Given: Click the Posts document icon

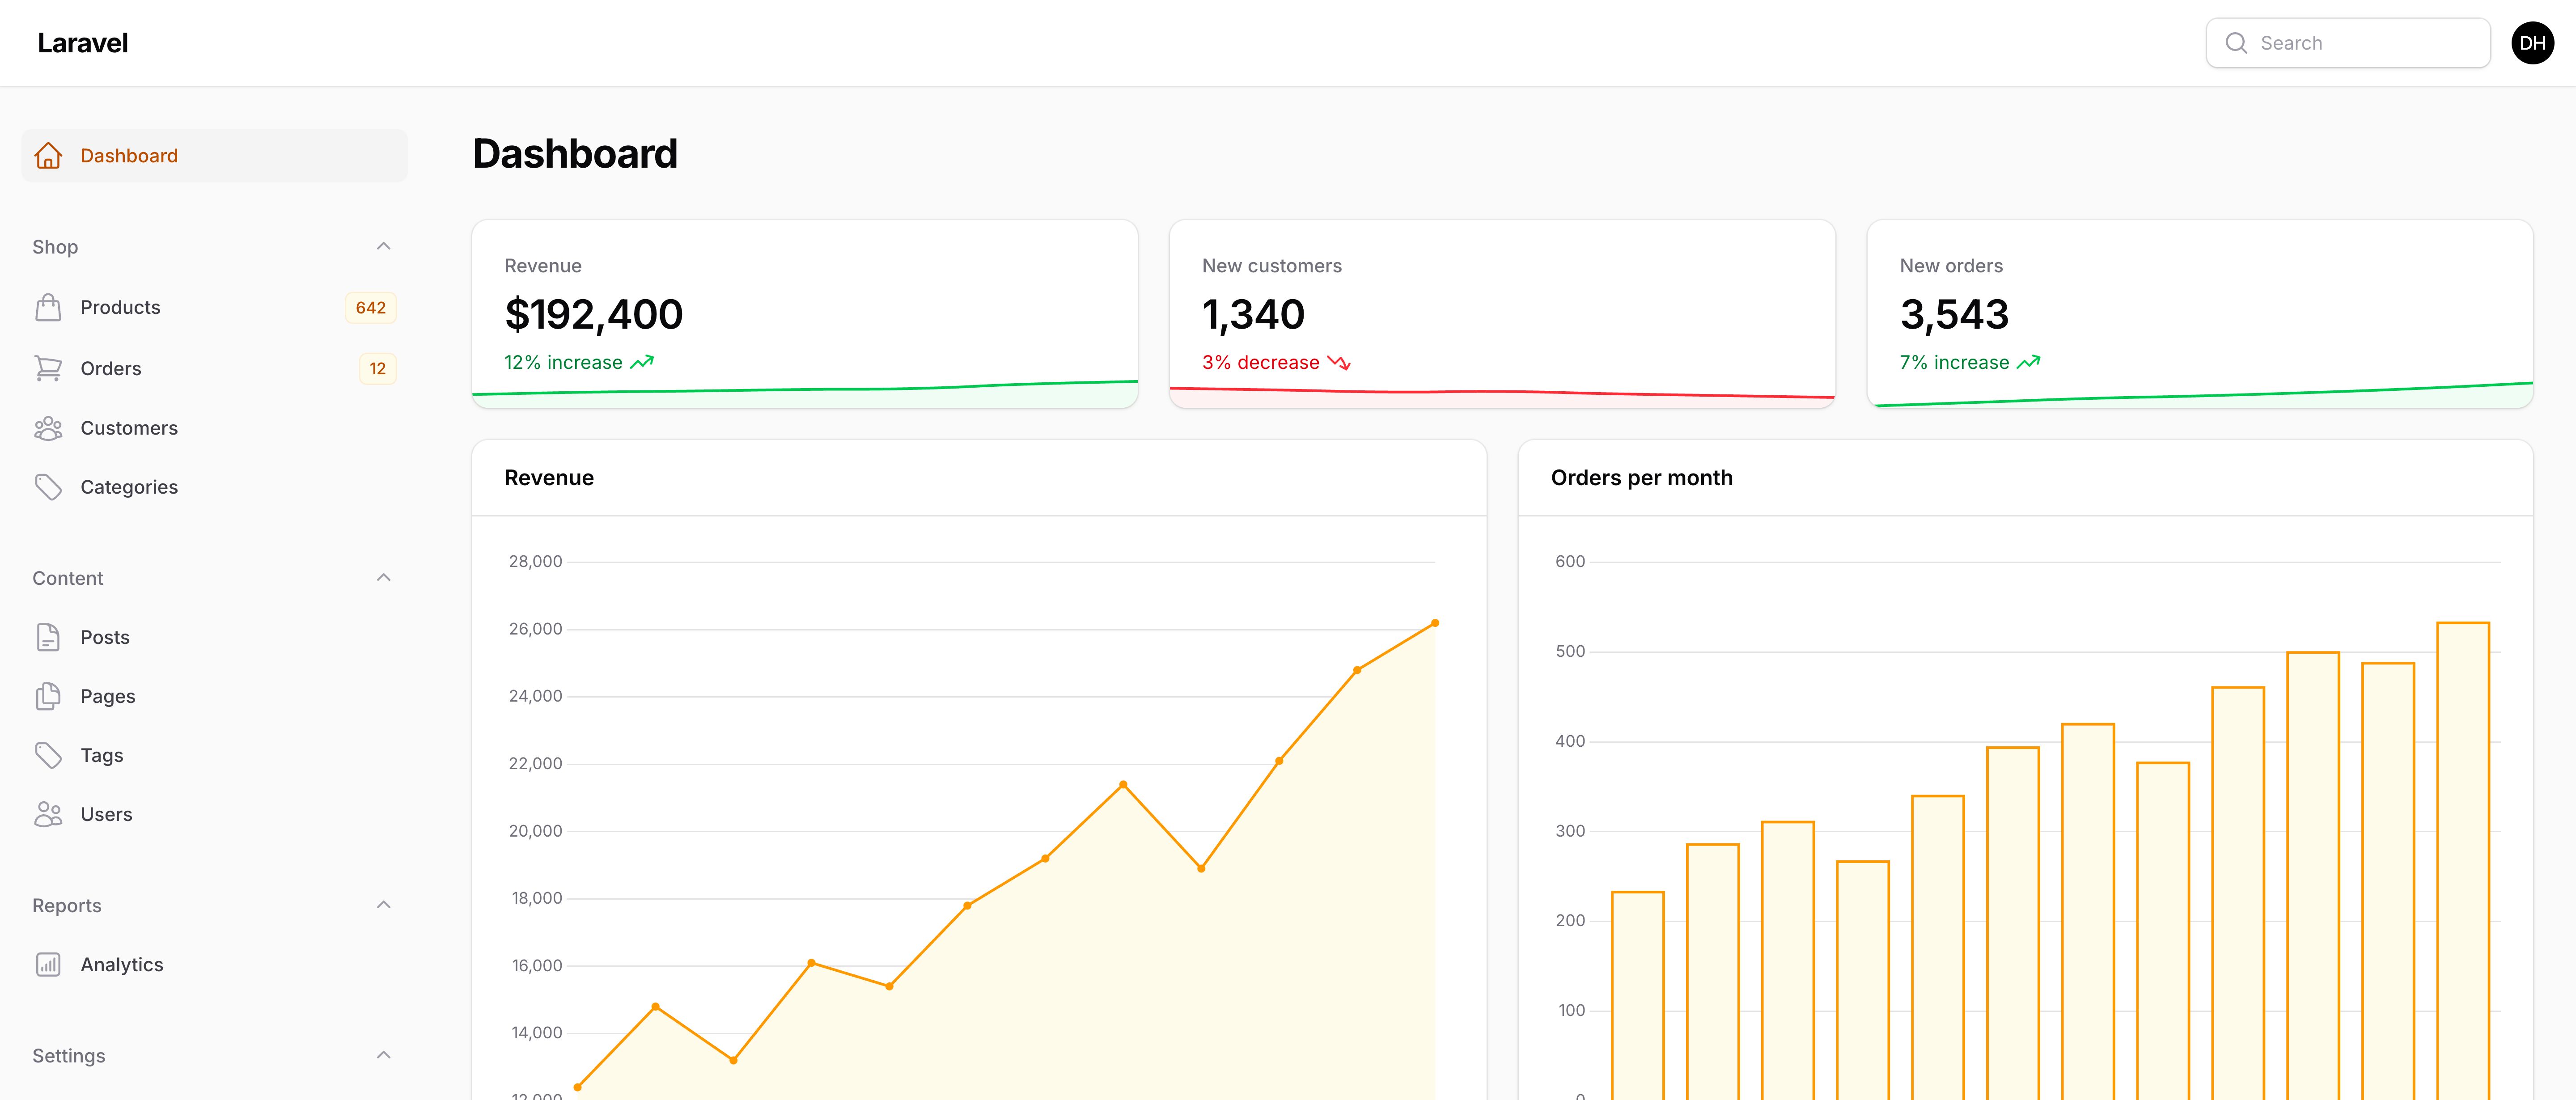Looking at the screenshot, I should point(48,637).
